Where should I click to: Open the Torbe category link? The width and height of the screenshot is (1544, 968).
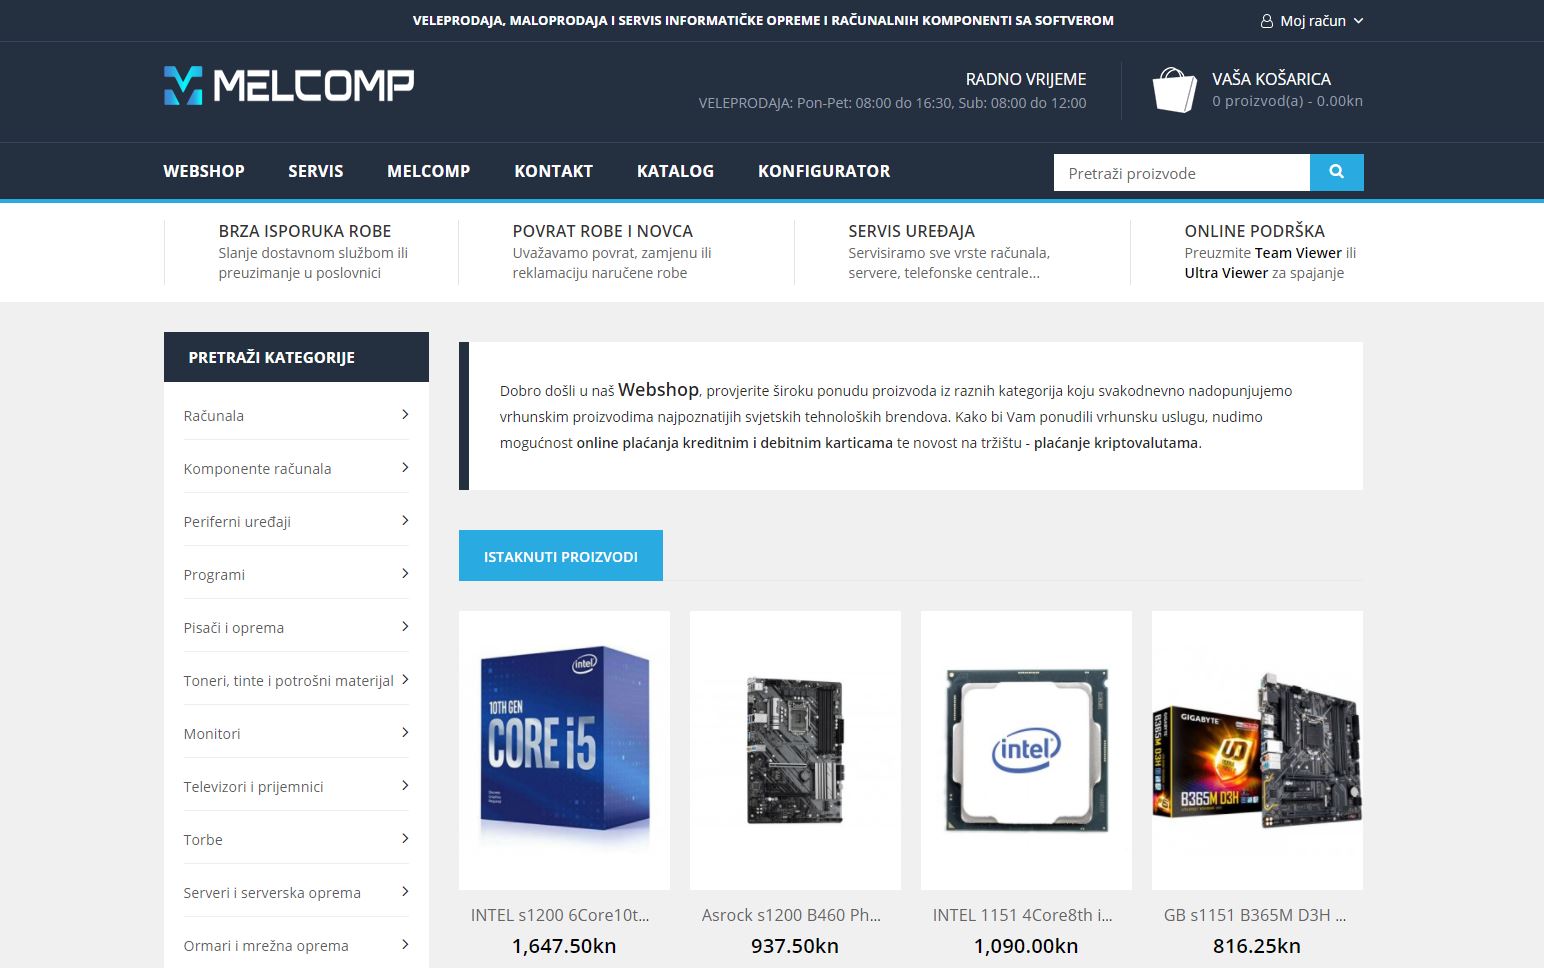(x=203, y=839)
